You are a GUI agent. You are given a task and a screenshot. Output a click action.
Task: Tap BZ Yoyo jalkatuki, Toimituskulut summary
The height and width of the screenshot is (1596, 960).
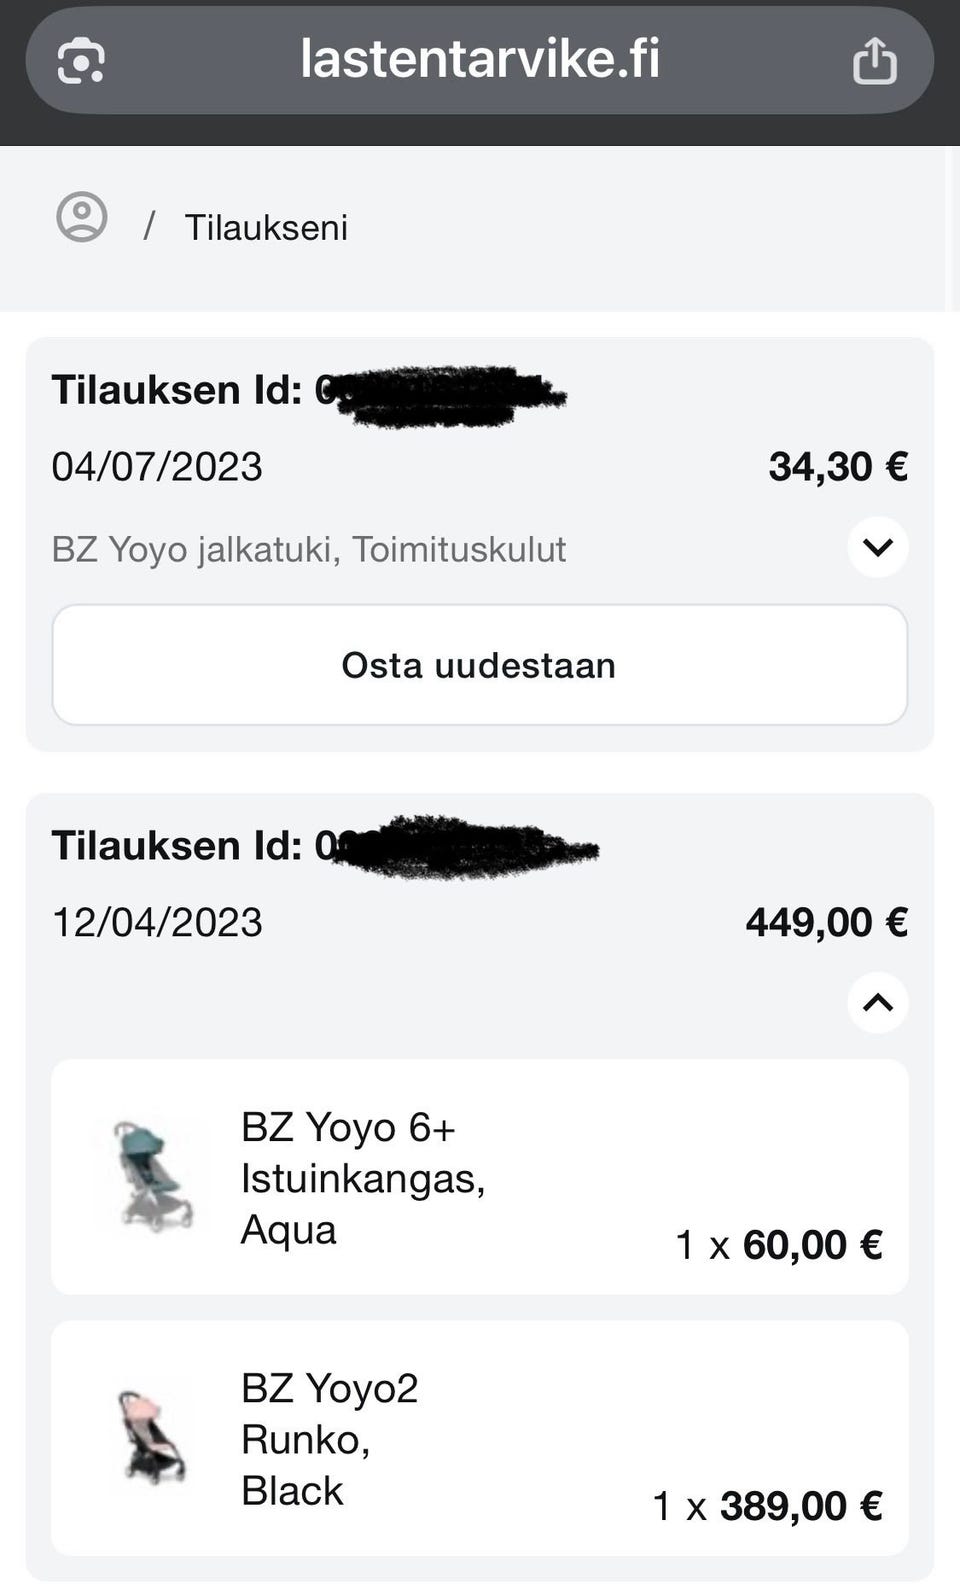309,549
